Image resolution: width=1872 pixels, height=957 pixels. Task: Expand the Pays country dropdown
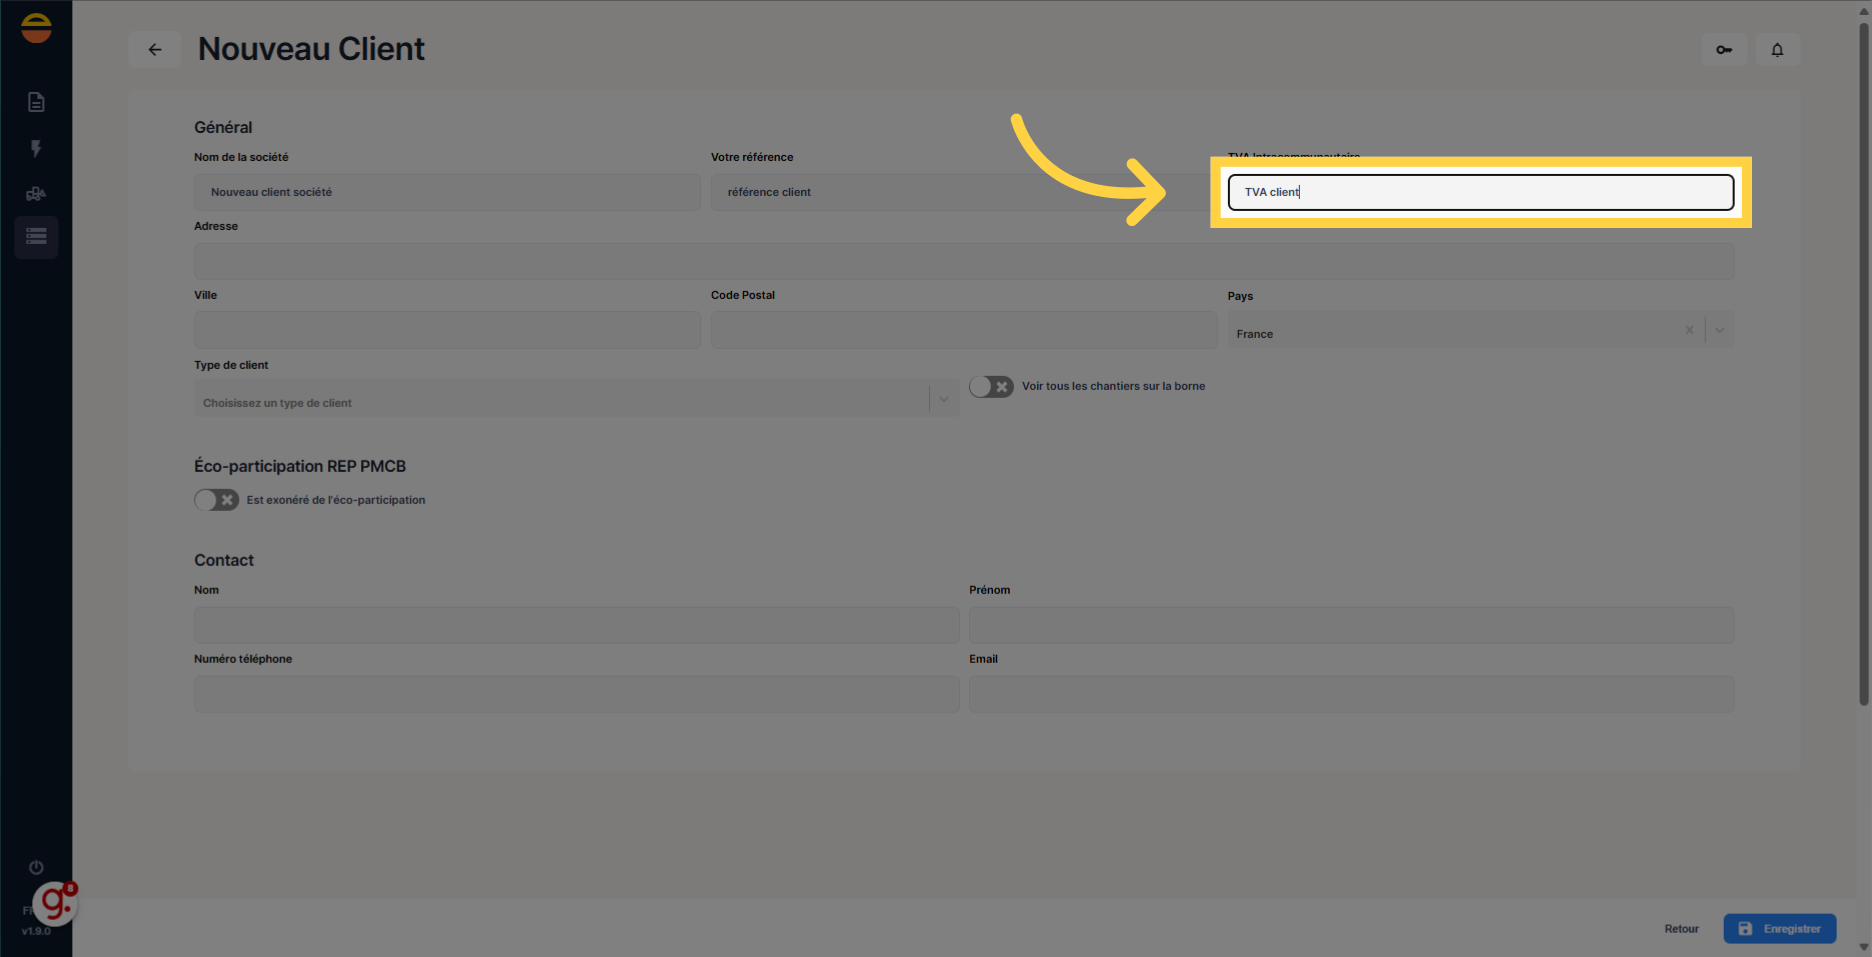coord(1719,330)
